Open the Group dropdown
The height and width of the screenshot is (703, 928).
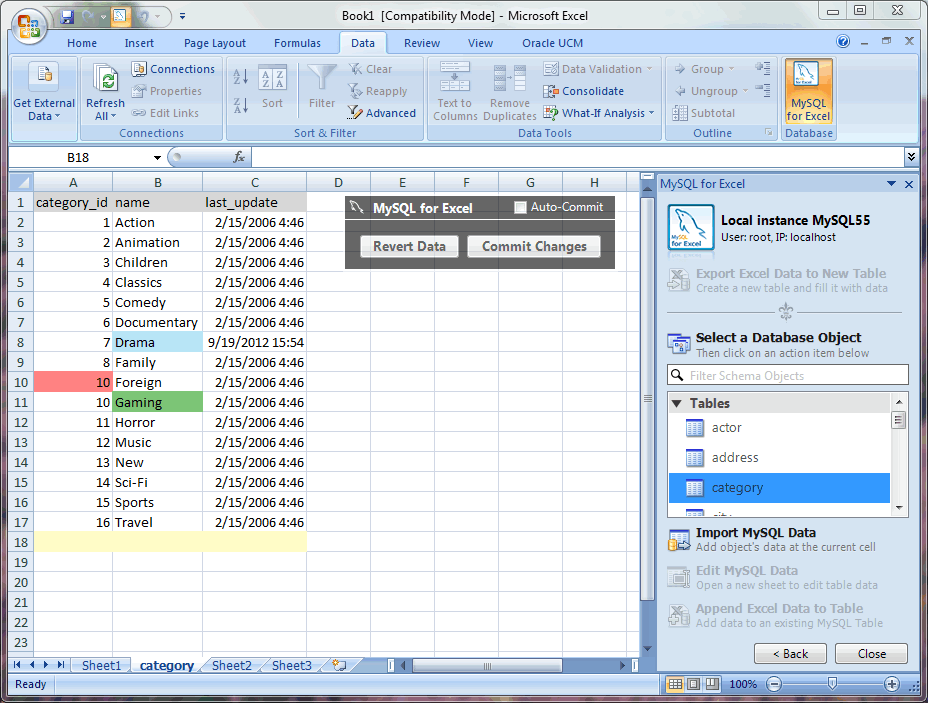pyautogui.click(x=704, y=69)
